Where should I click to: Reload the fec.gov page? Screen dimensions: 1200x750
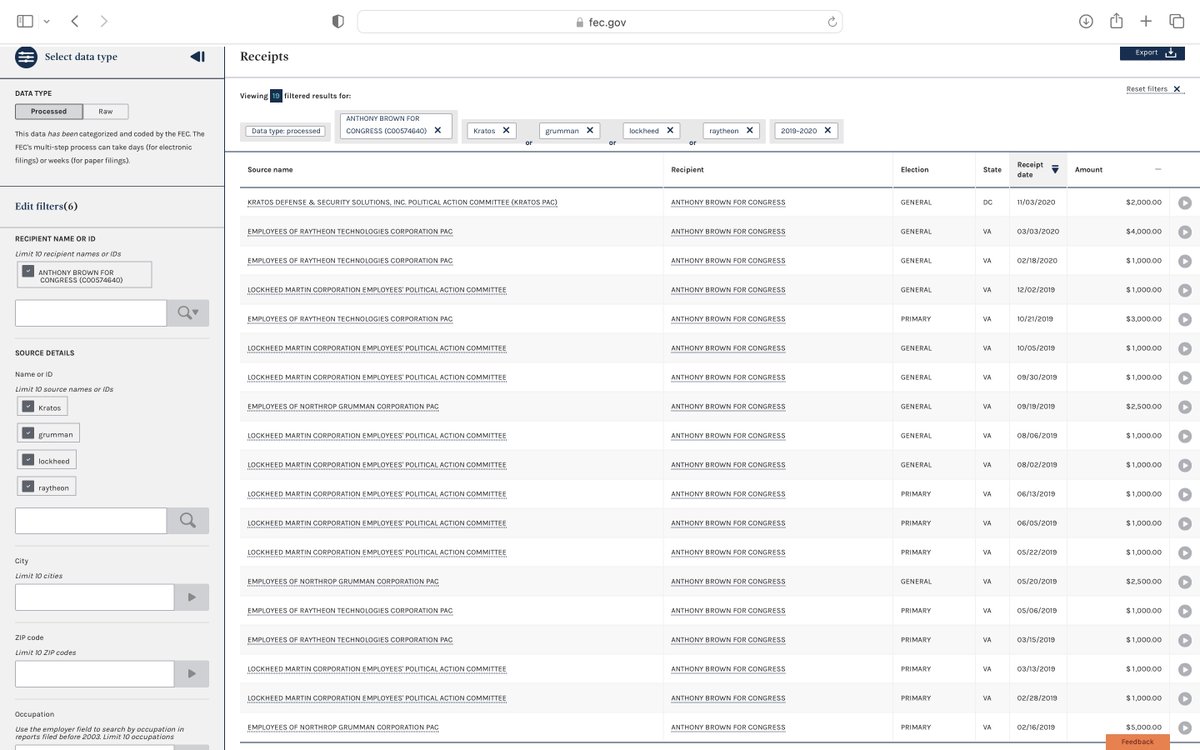[832, 22]
